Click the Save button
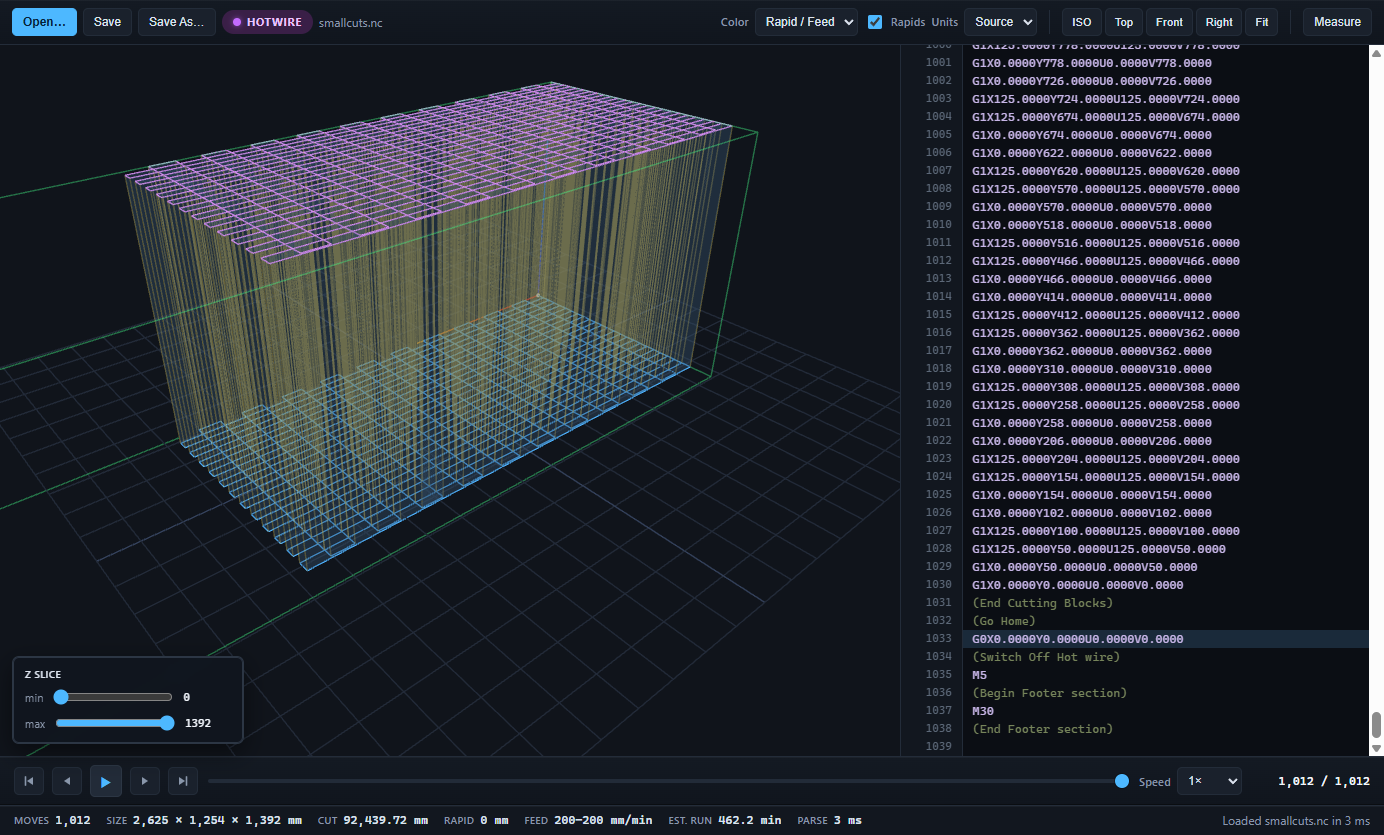Image resolution: width=1384 pixels, height=835 pixels. 107,22
